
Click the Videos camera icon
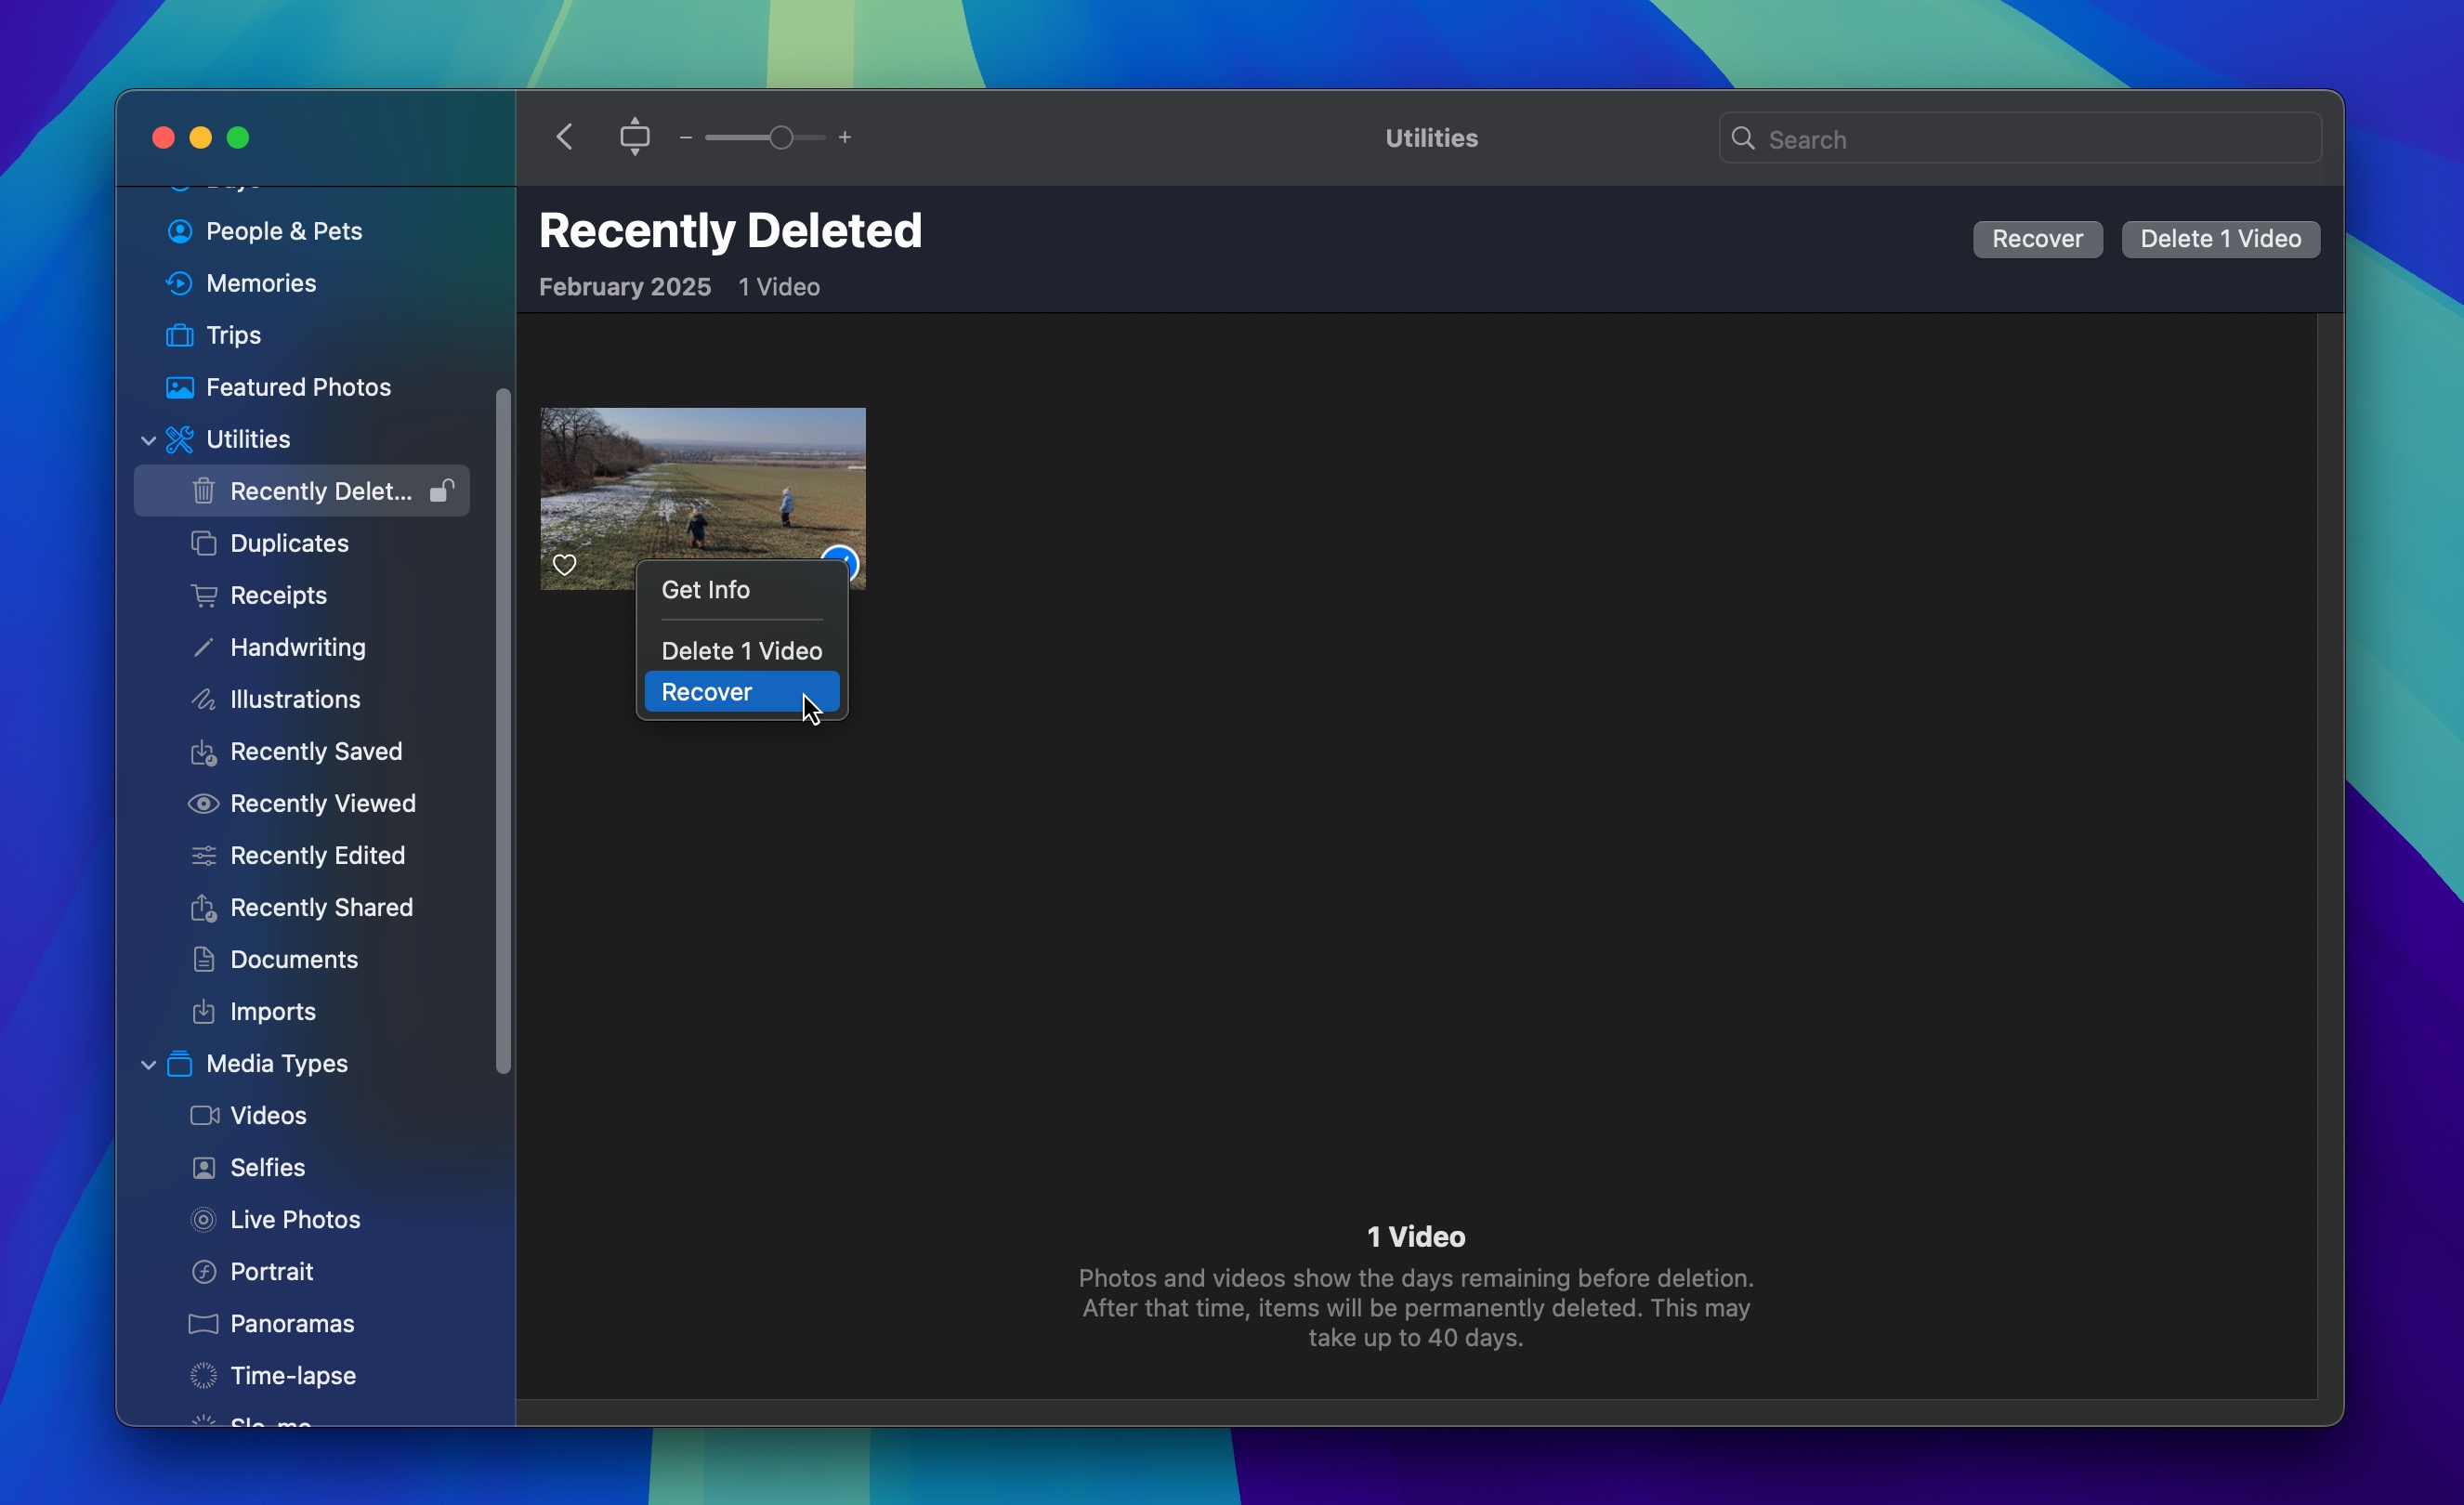point(204,1115)
